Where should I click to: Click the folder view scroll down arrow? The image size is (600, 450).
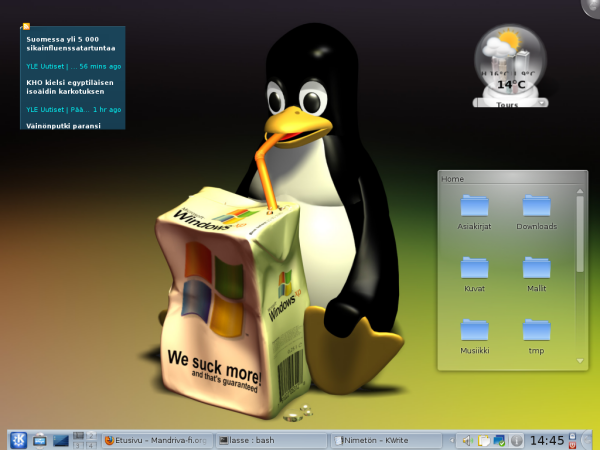580,361
